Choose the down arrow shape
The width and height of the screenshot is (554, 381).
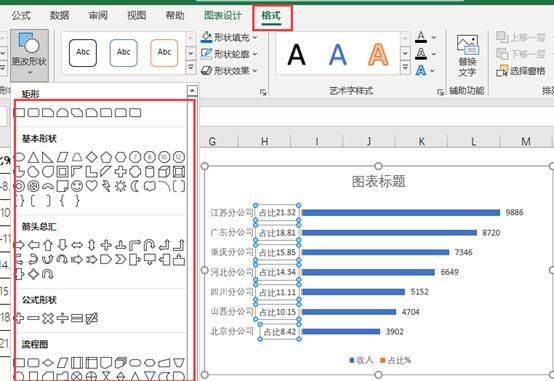pos(63,245)
